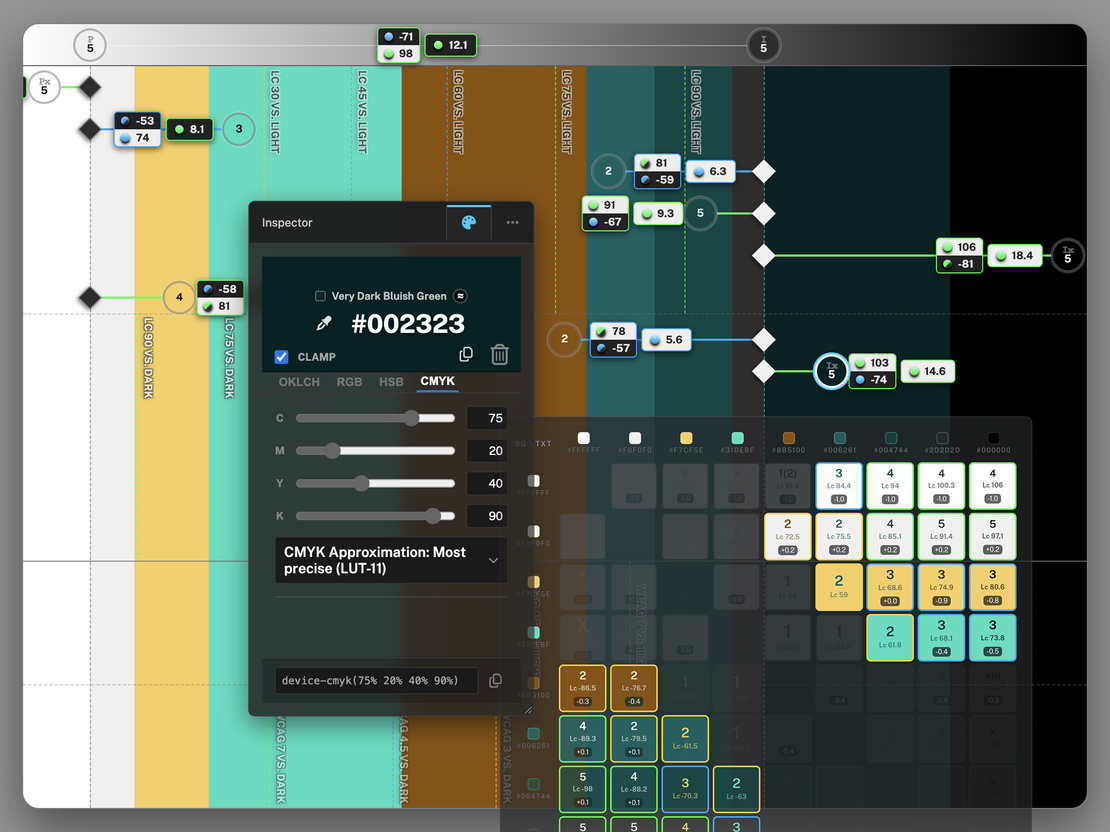1110x832 pixels.
Task: Click the #31DEBF column header swatch
Action: tap(737, 438)
